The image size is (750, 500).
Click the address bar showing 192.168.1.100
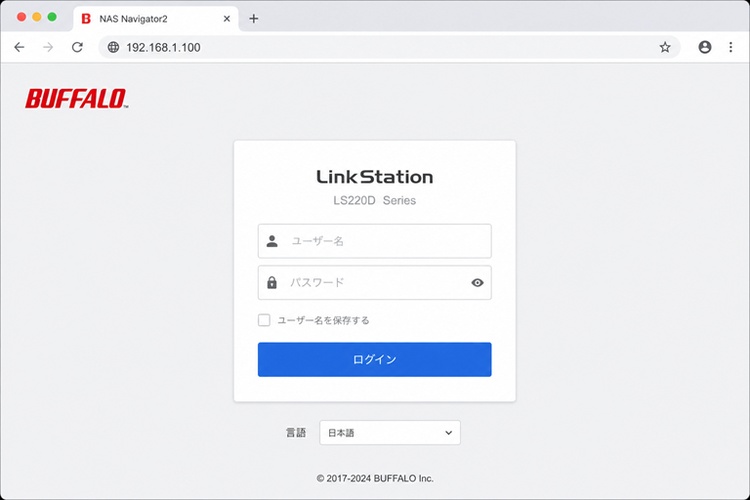389,47
